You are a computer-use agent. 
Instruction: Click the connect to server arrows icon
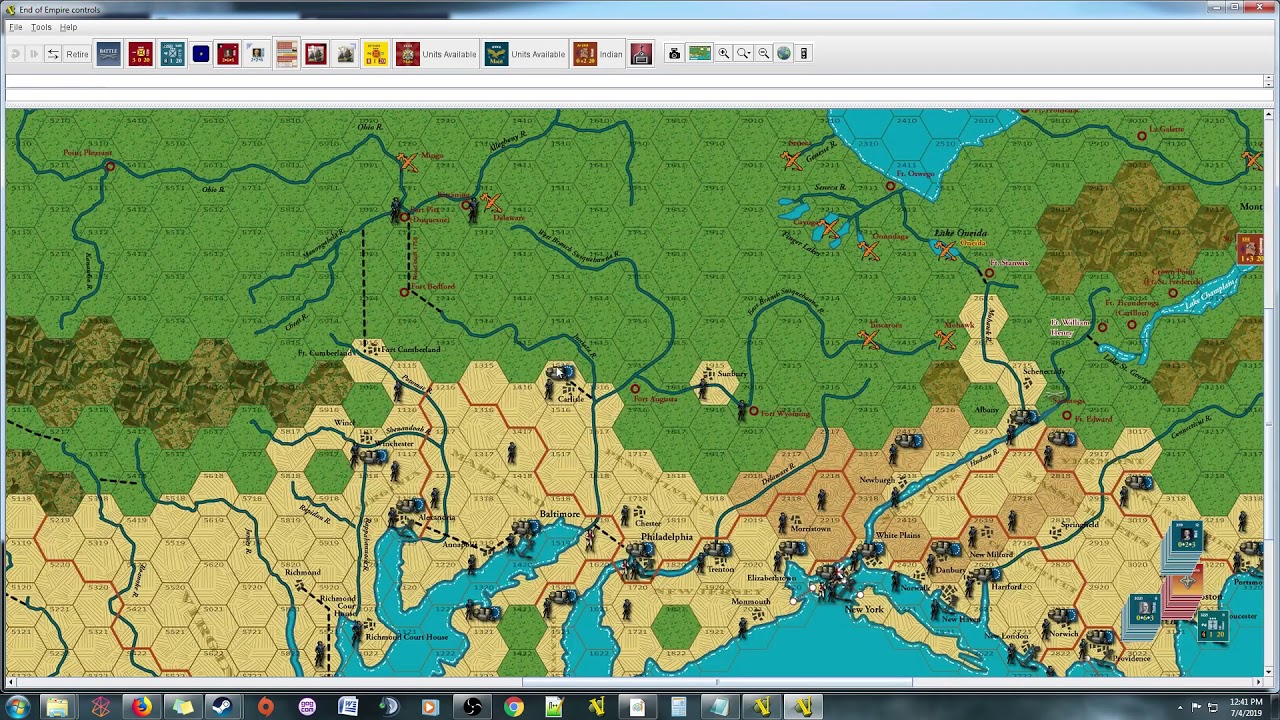tap(53, 54)
